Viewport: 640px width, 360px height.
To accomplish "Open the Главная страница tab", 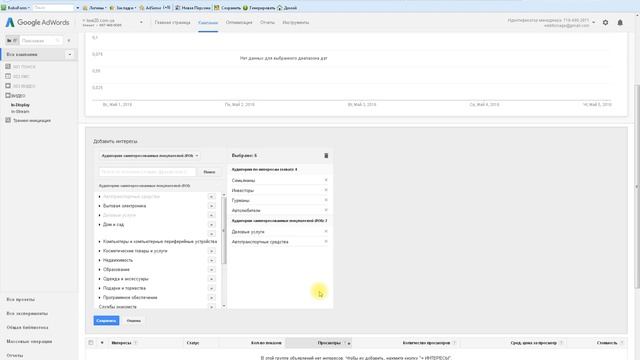I will coord(172,22).
